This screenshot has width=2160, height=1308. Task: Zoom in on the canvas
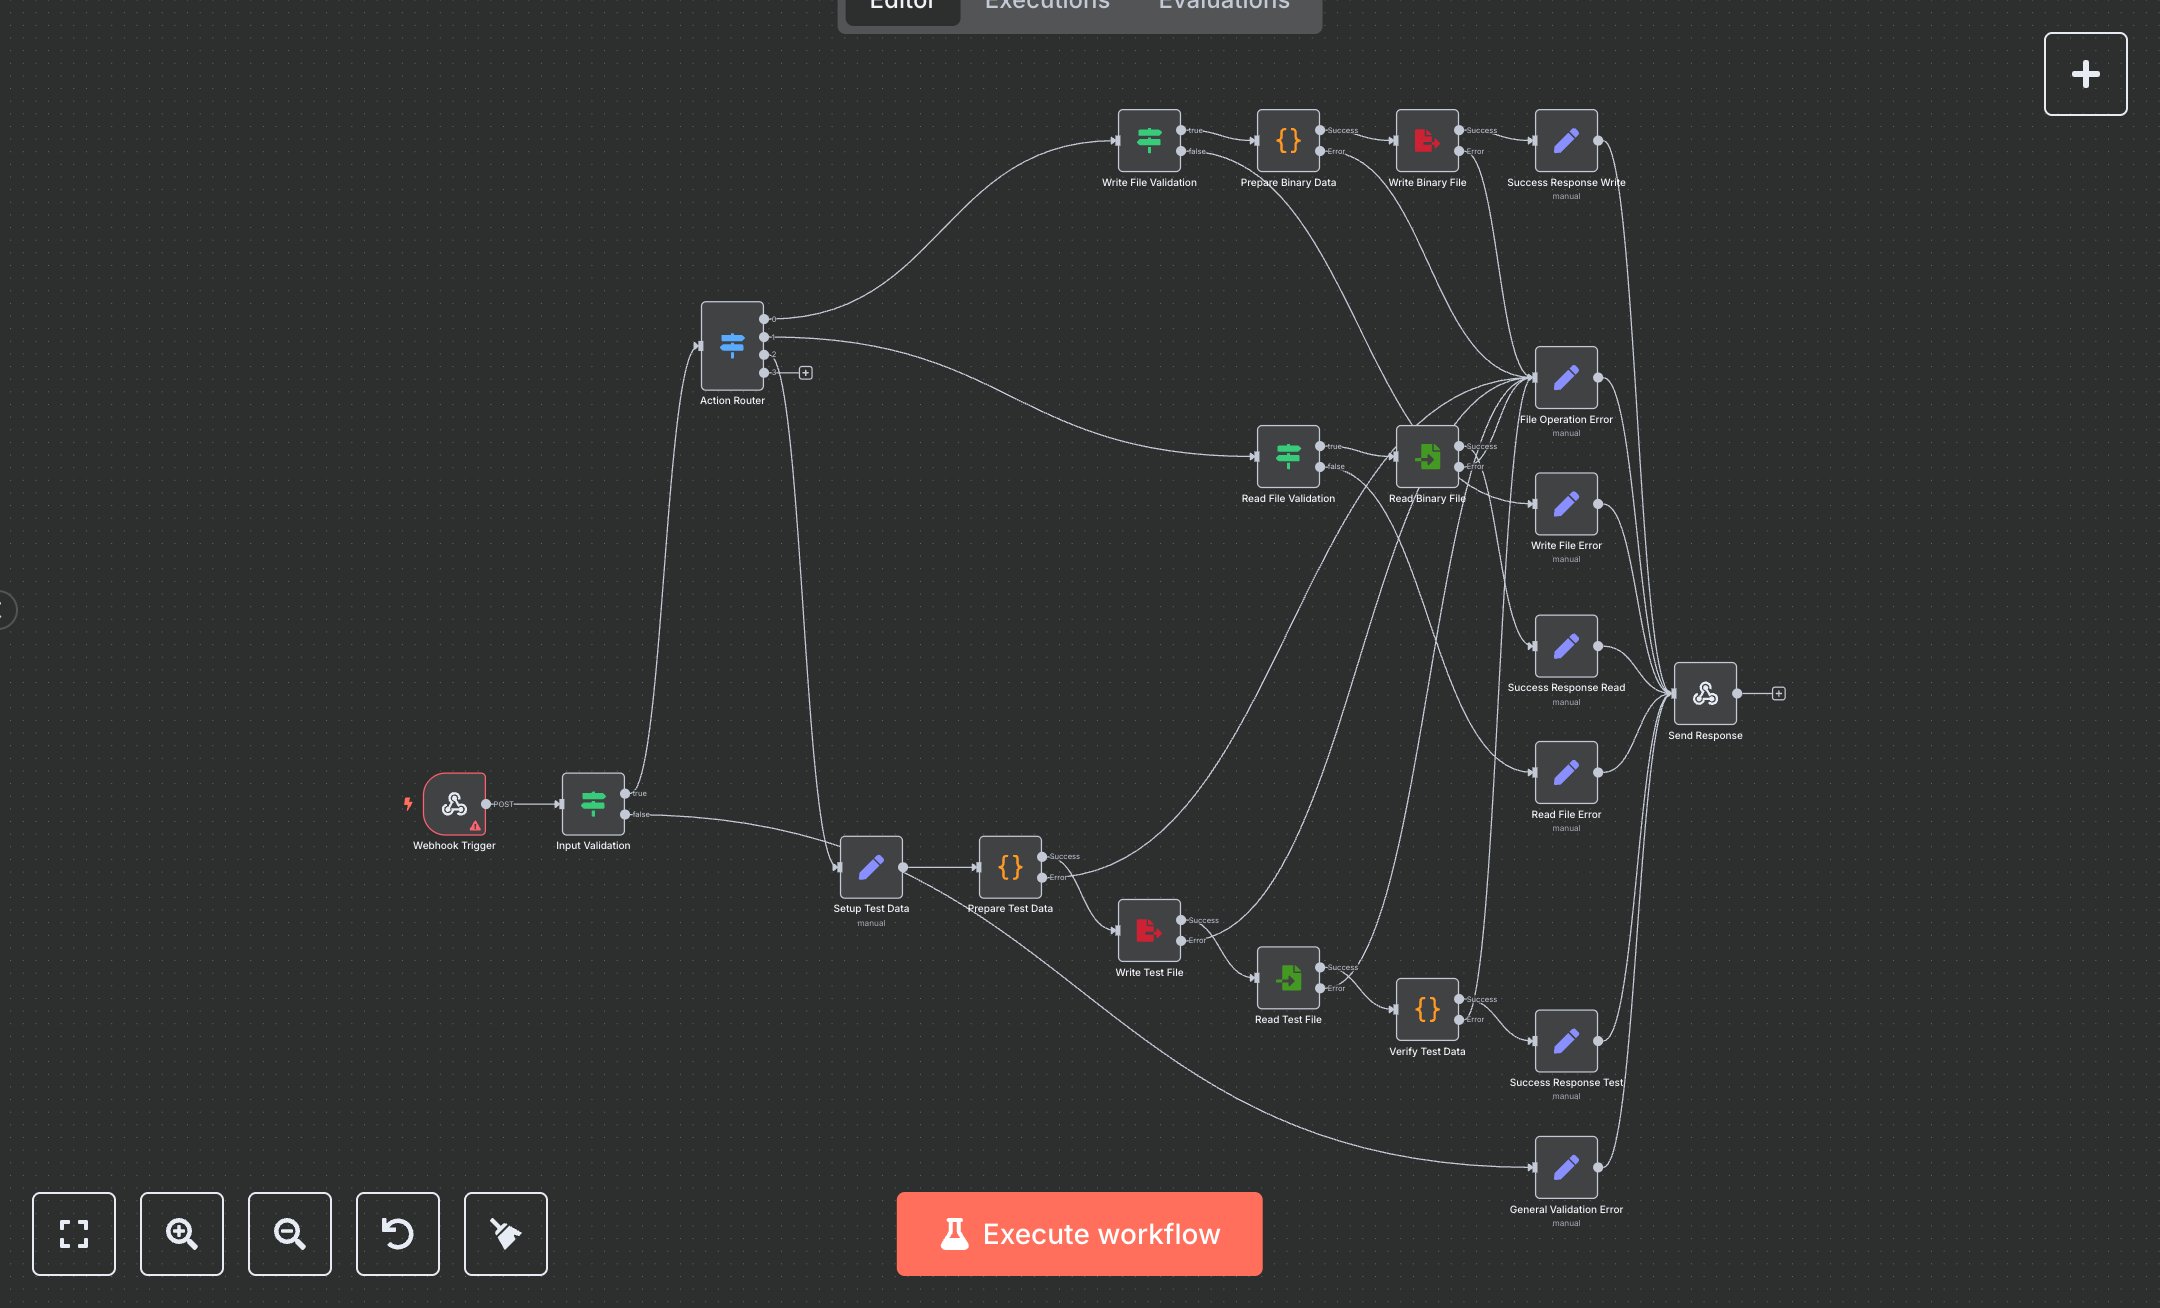tap(182, 1234)
